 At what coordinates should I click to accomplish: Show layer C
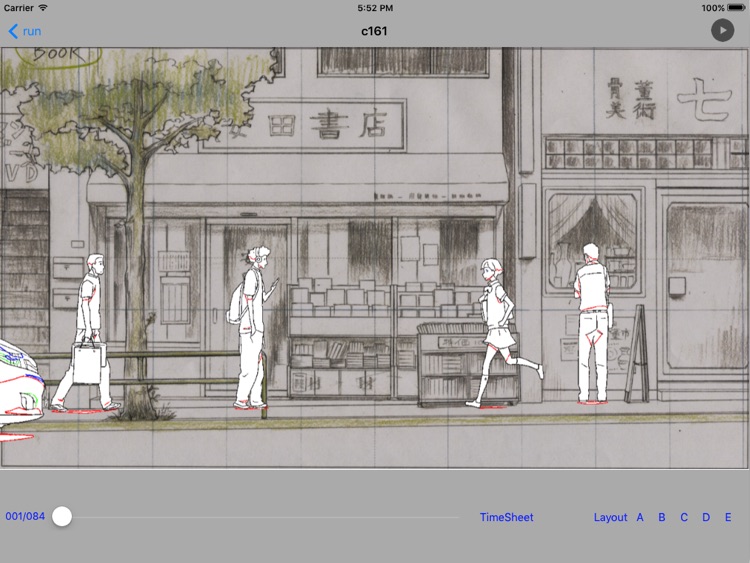pos(684,517)
